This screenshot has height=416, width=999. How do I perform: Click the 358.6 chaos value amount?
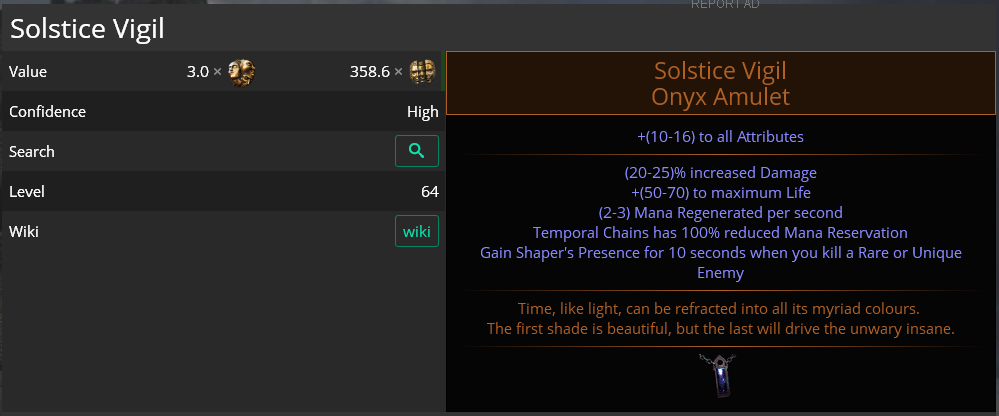coord(369,72)
